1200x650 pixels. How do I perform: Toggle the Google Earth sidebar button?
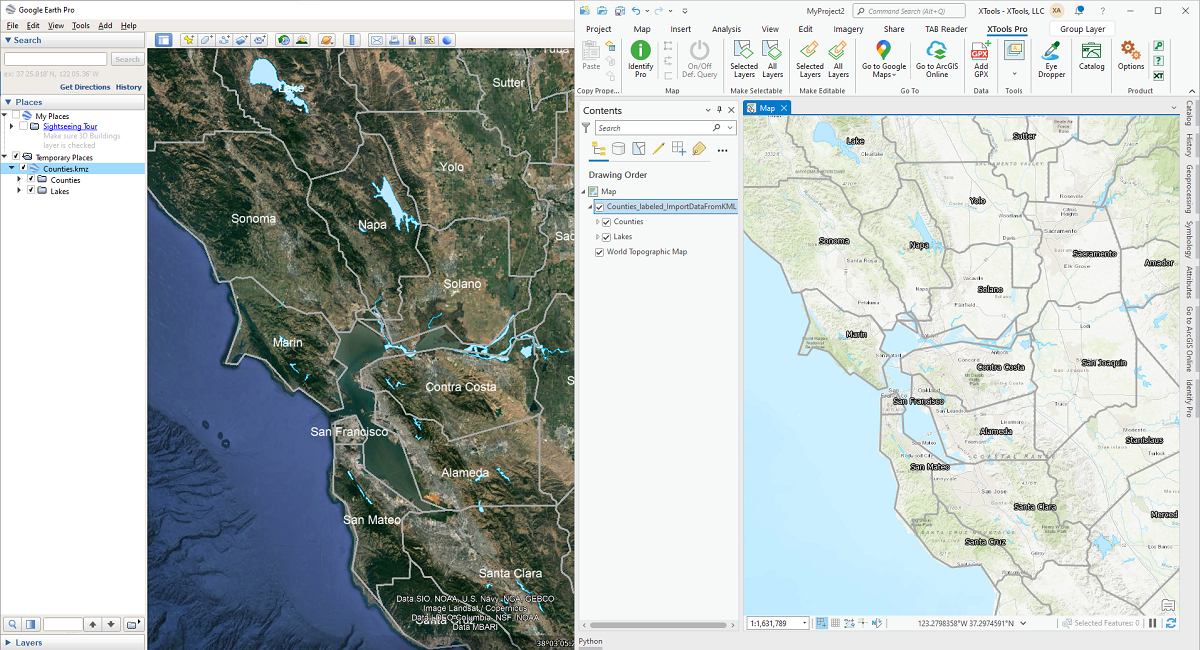[x=163, y=40]
